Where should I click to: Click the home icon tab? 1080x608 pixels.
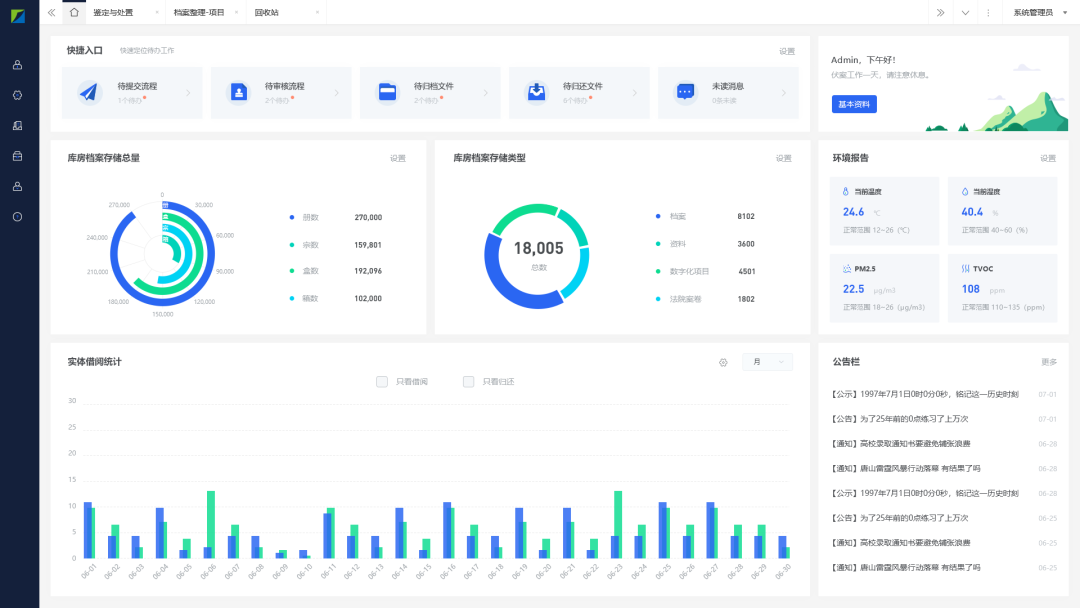pos(74,12)
